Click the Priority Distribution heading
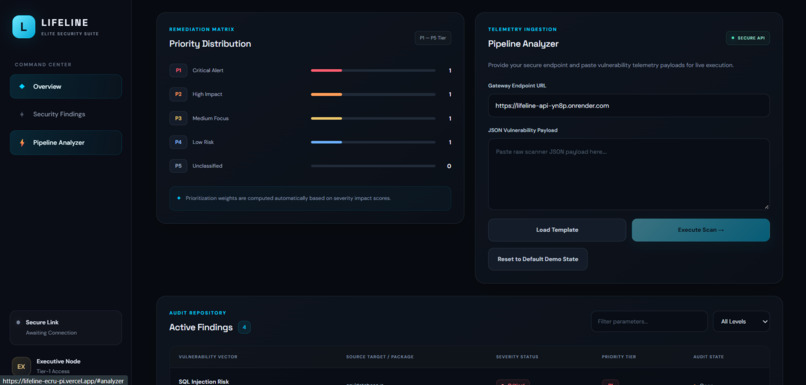 coord(210,44)
